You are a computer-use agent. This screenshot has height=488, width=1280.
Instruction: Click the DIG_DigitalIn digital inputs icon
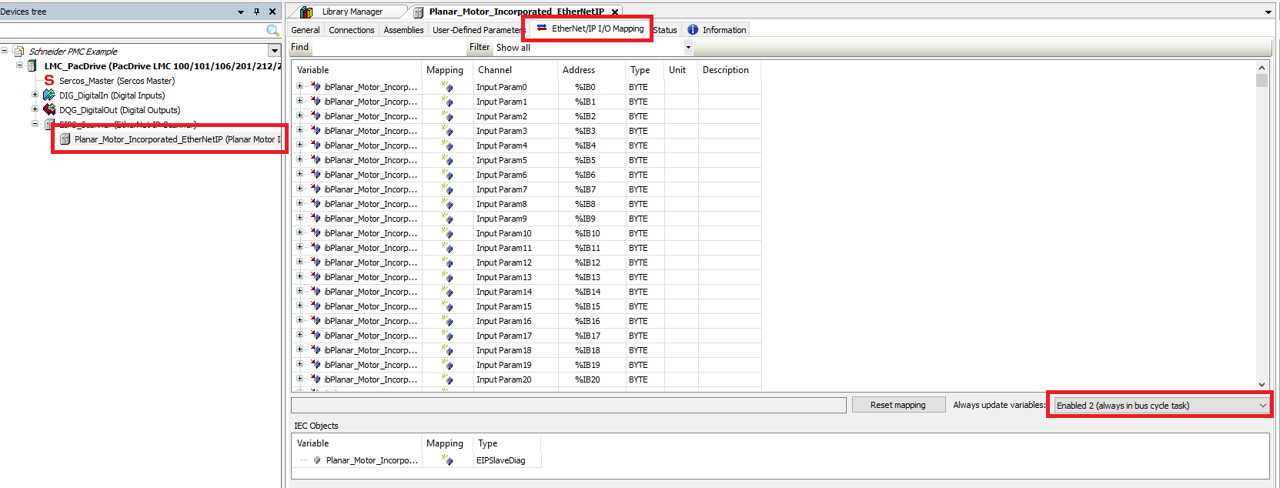tap(49, 95)
